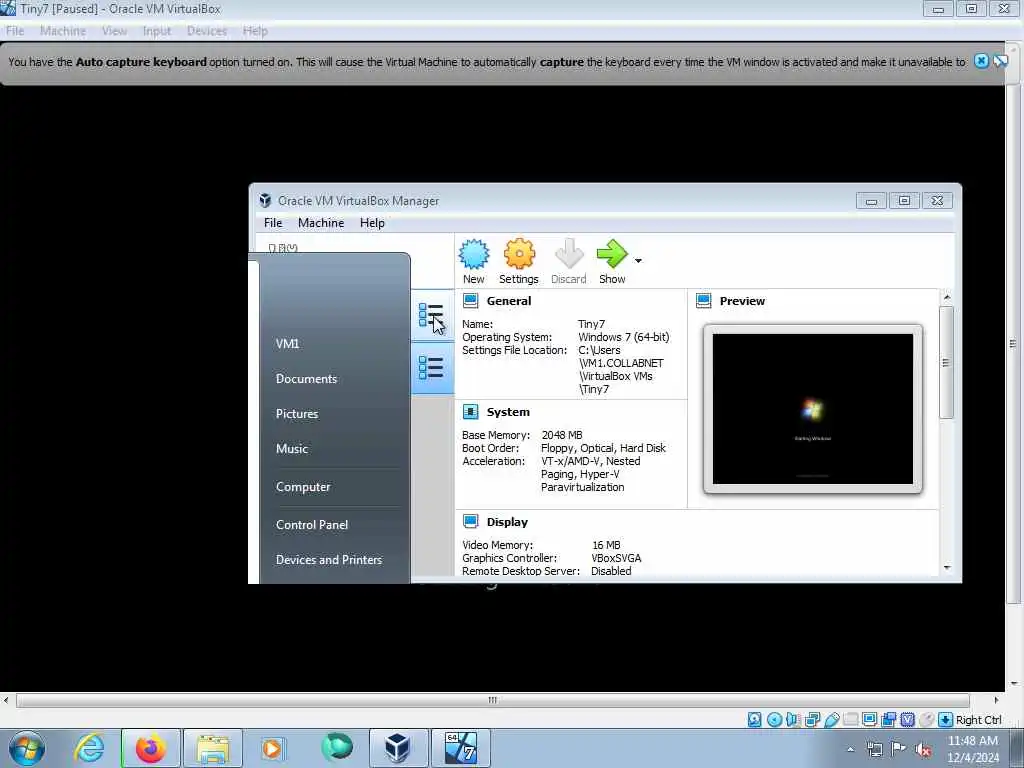Image resolution: width=1024 pixels, height=768 pixels.
Task: Click the Display section header
Action: (507, 522)
